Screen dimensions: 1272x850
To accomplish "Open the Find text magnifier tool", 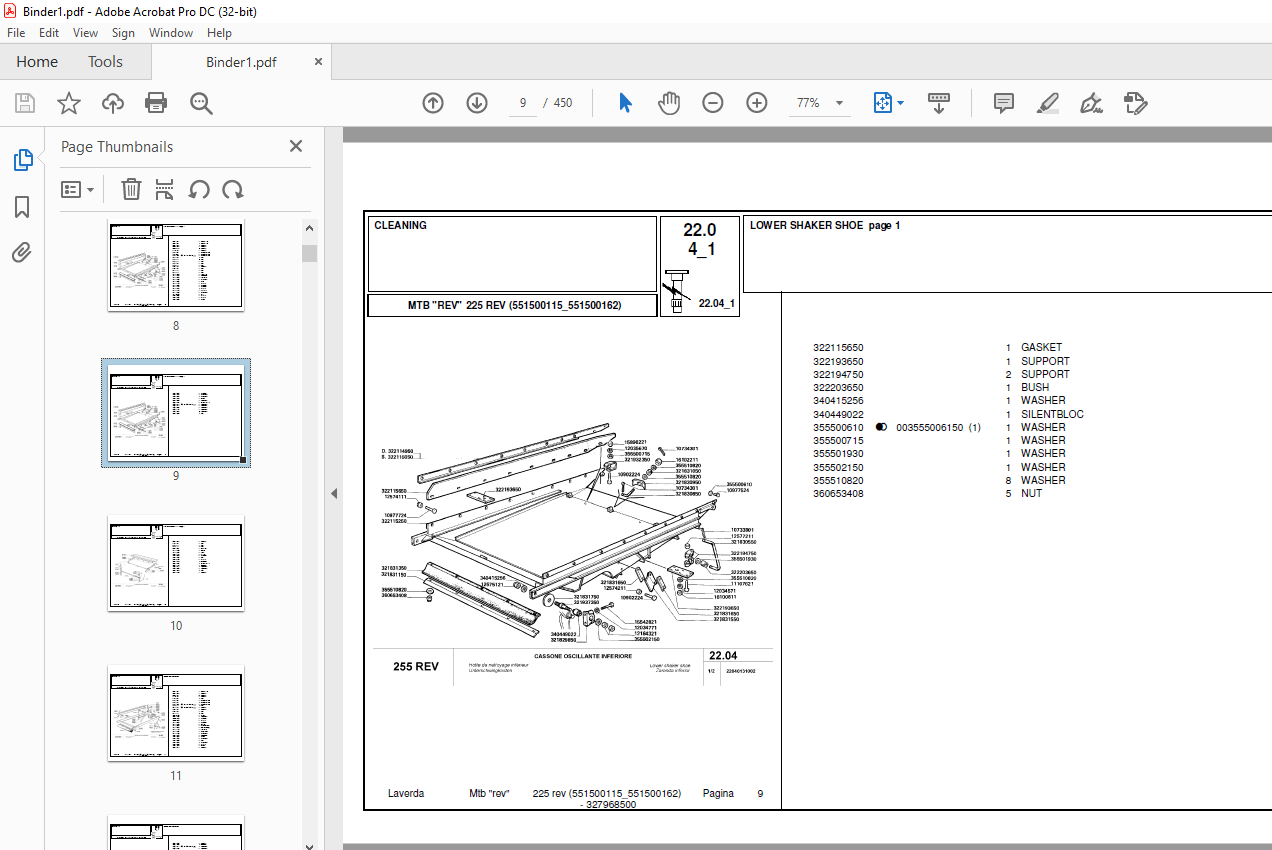I will point(201,103).
